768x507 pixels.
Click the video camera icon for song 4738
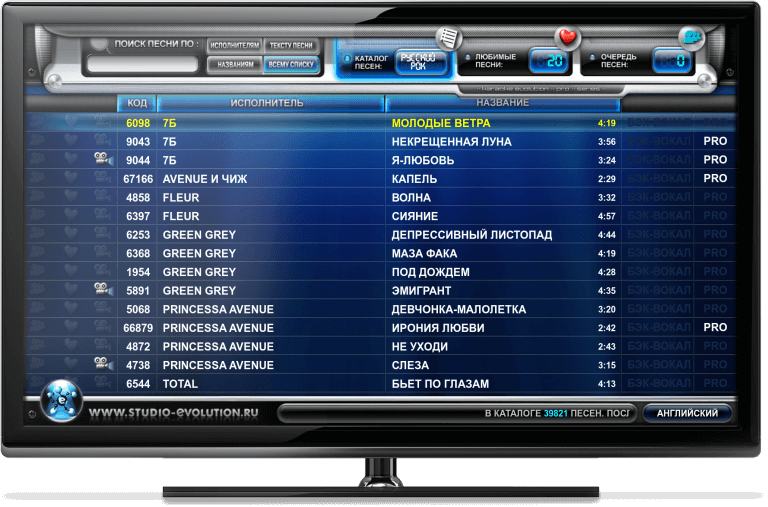102,365
